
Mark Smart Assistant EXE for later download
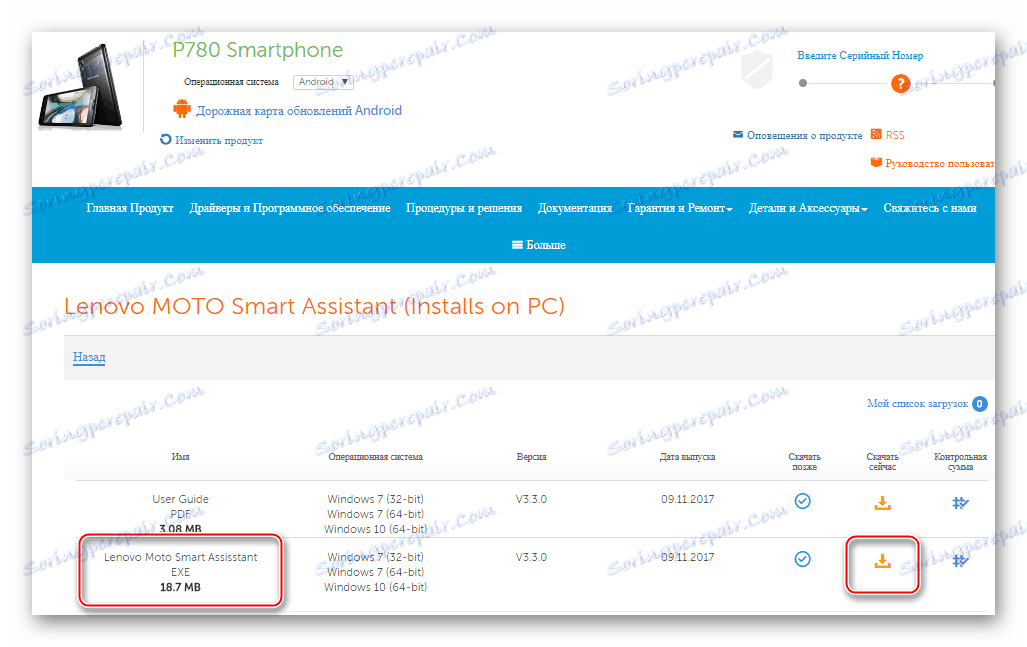pos(802,559)
